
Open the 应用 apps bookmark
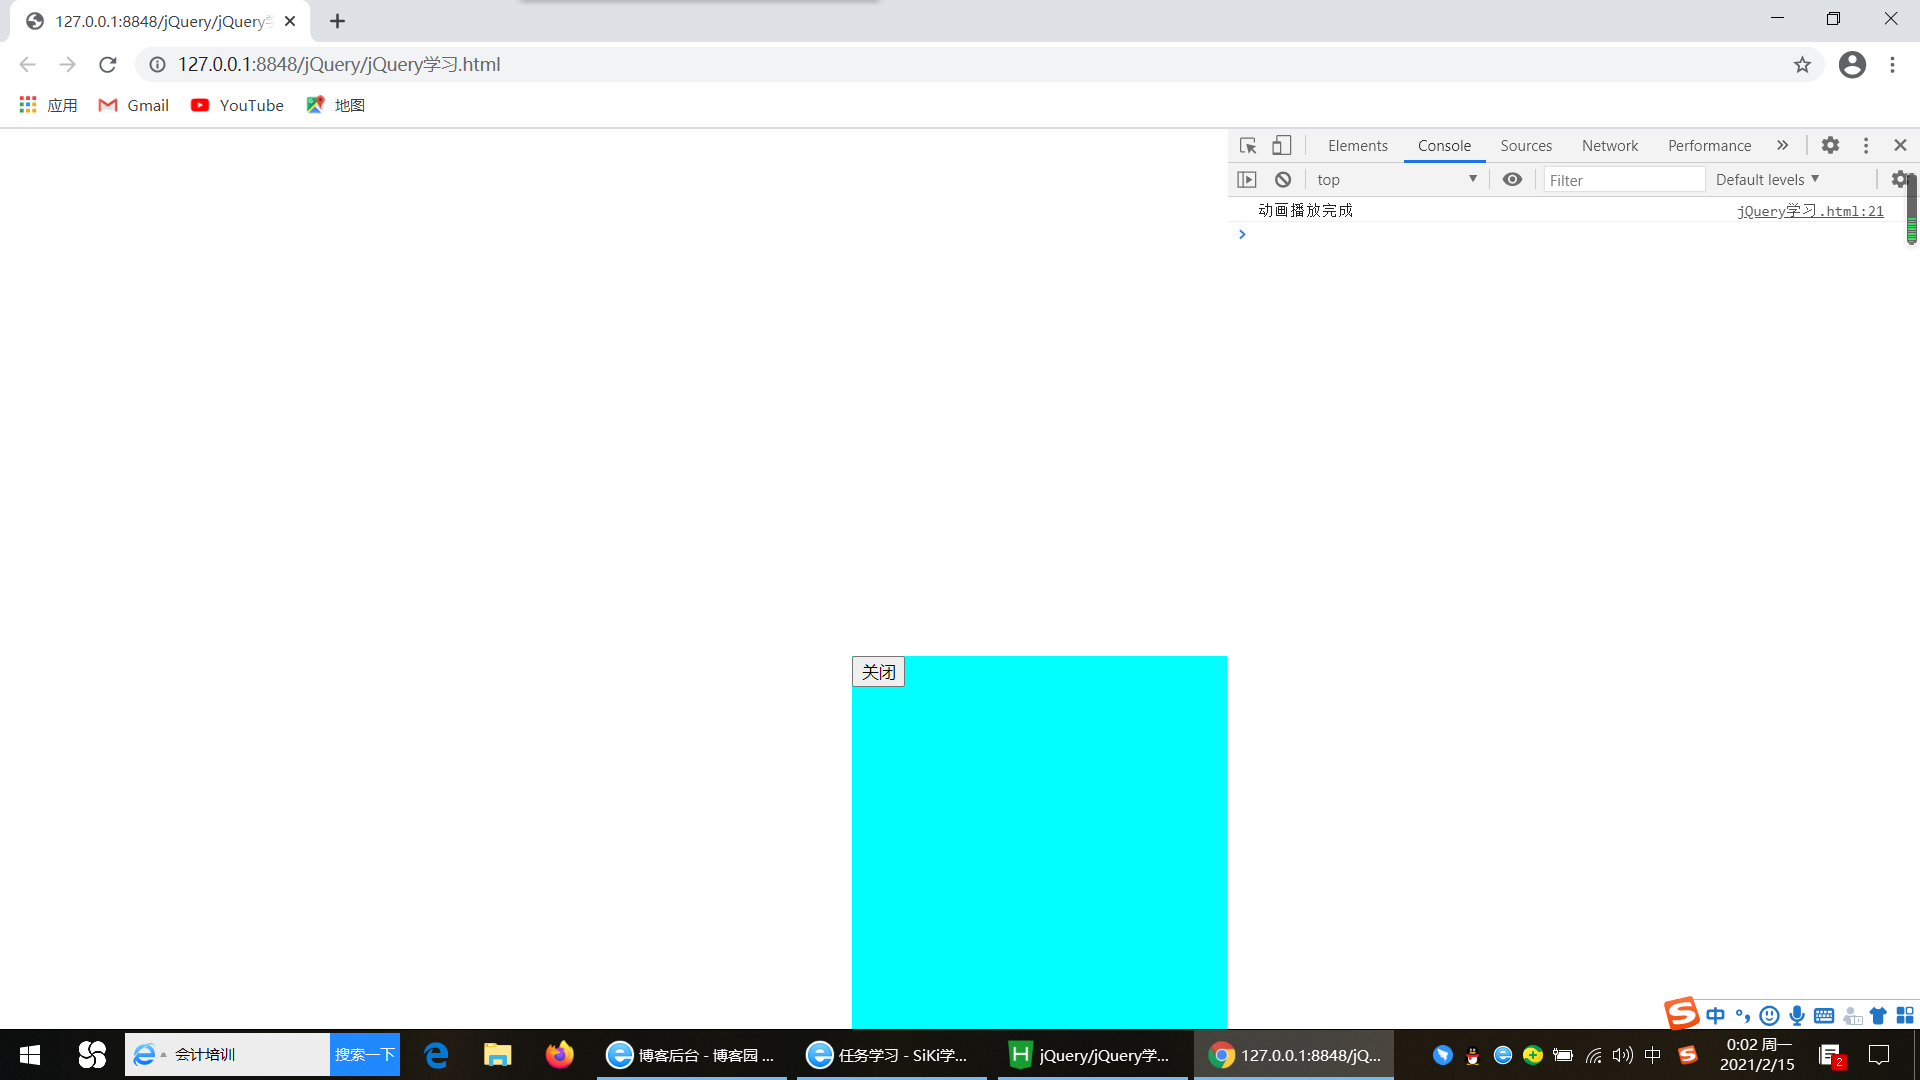[x=48, y=105]
